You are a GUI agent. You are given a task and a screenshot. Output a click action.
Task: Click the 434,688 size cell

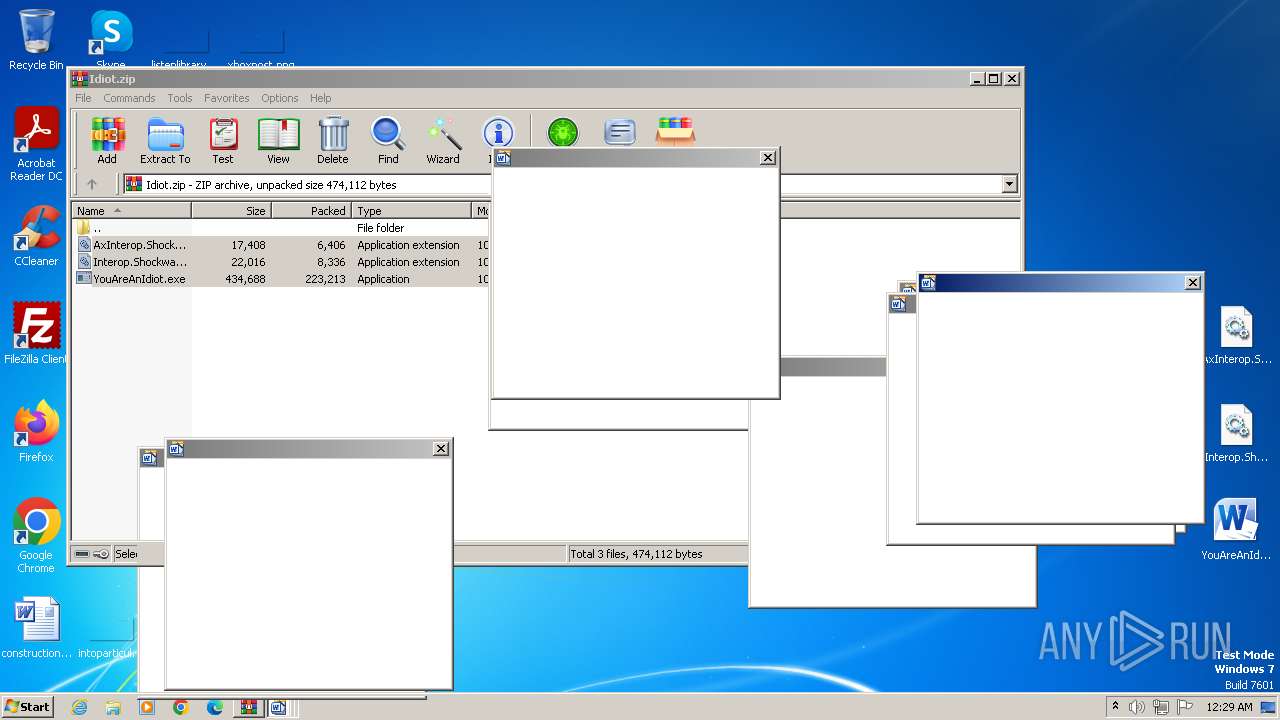coord(243,279)
